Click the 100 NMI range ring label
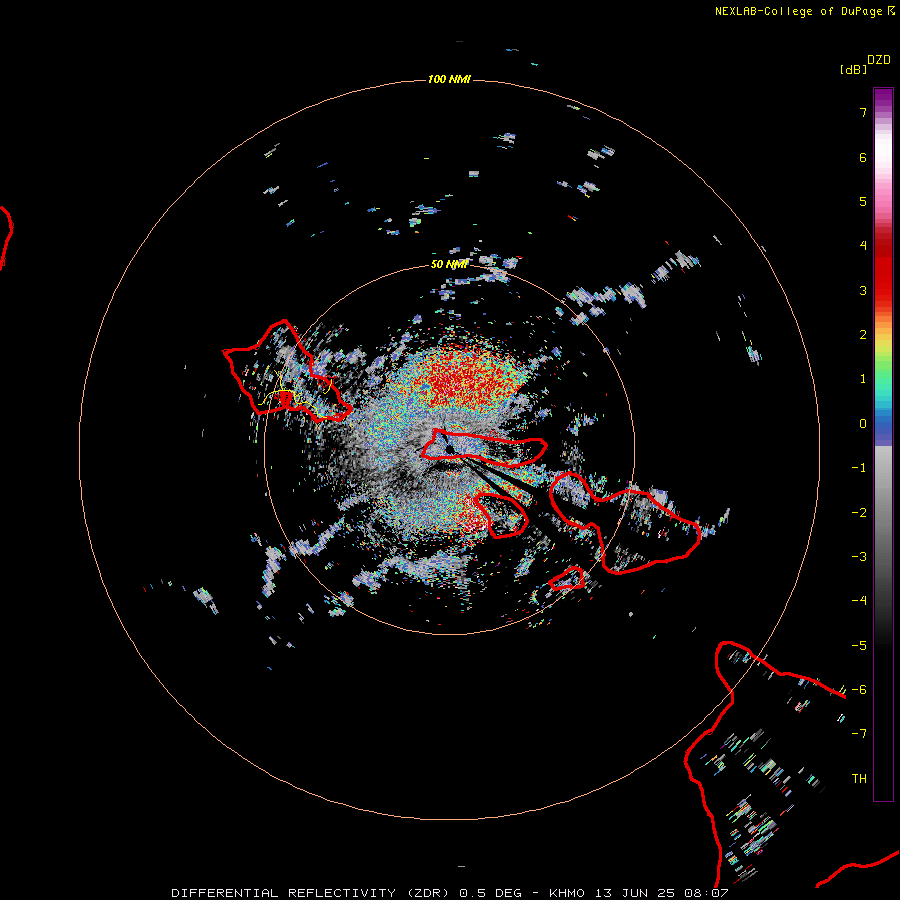The image size is (900, 900). point(449,79)
